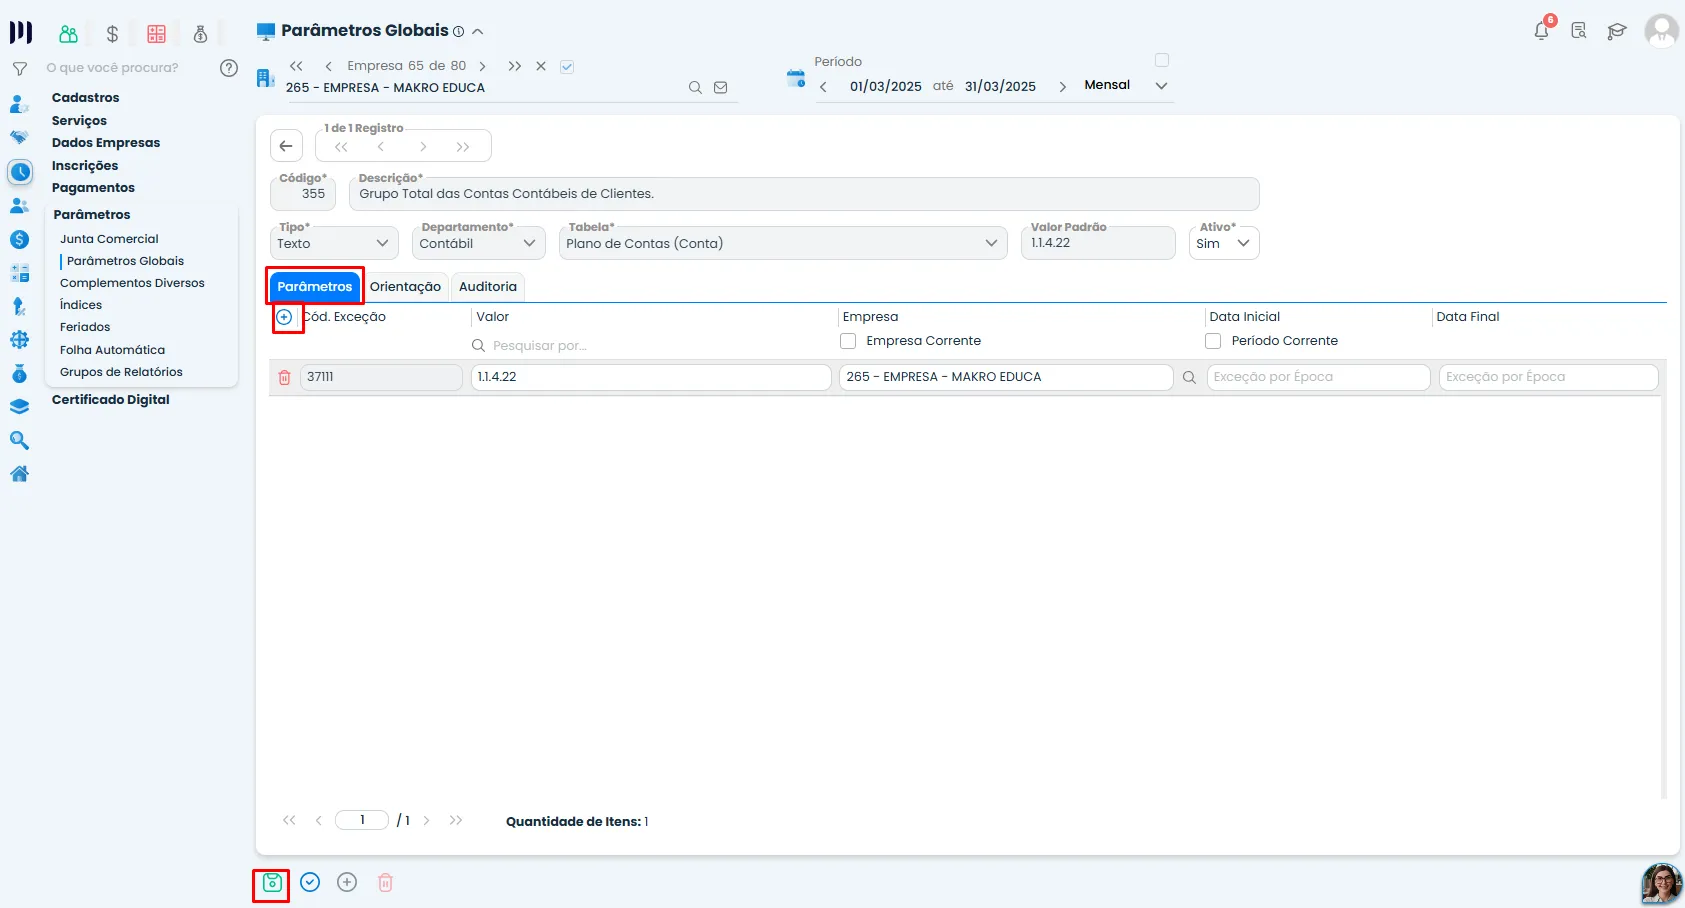Click the graduation cap training icon
Screen dimensions: 1685x908
(x=1616, y=31)
